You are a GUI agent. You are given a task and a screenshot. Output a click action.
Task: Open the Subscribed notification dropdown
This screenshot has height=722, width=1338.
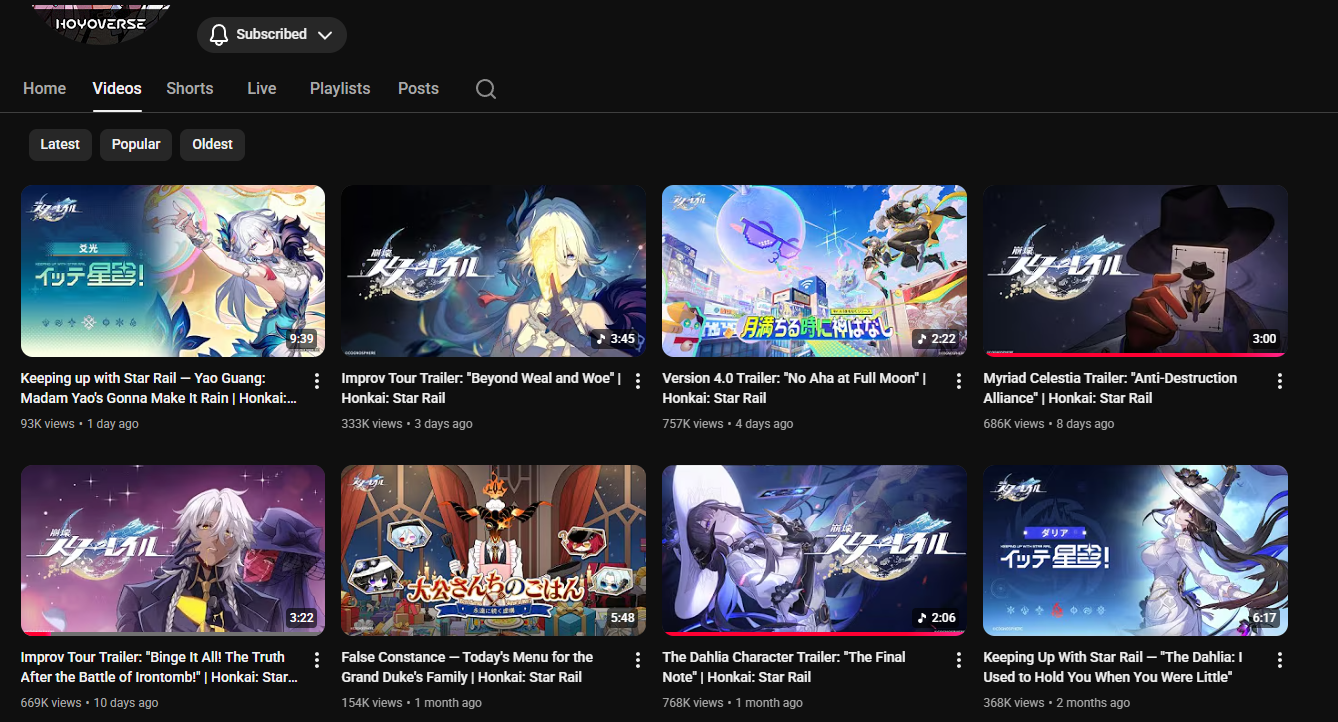272,35
